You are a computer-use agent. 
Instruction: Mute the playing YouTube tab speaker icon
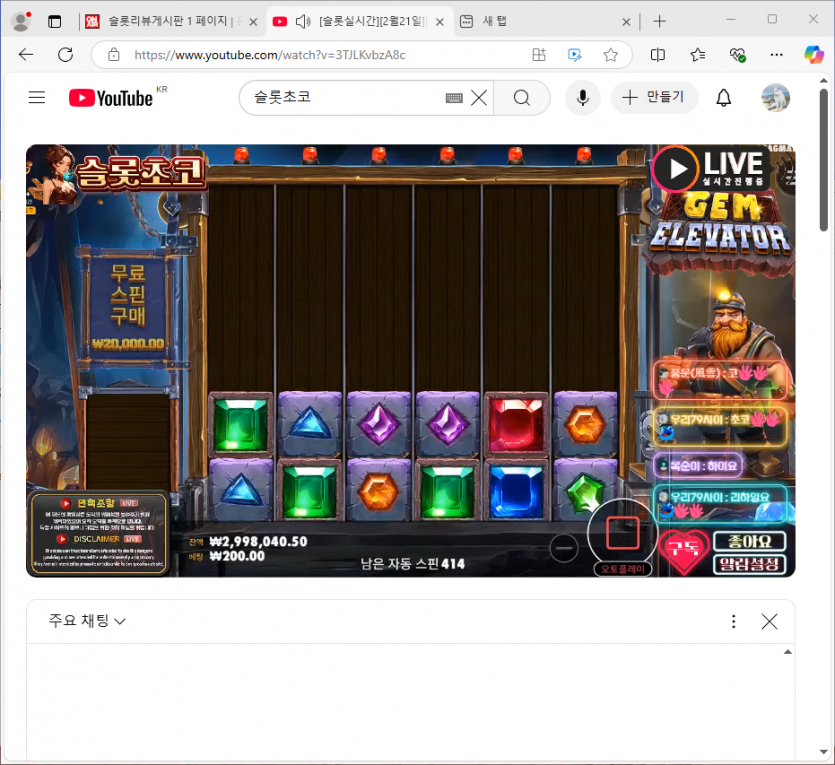302,21
